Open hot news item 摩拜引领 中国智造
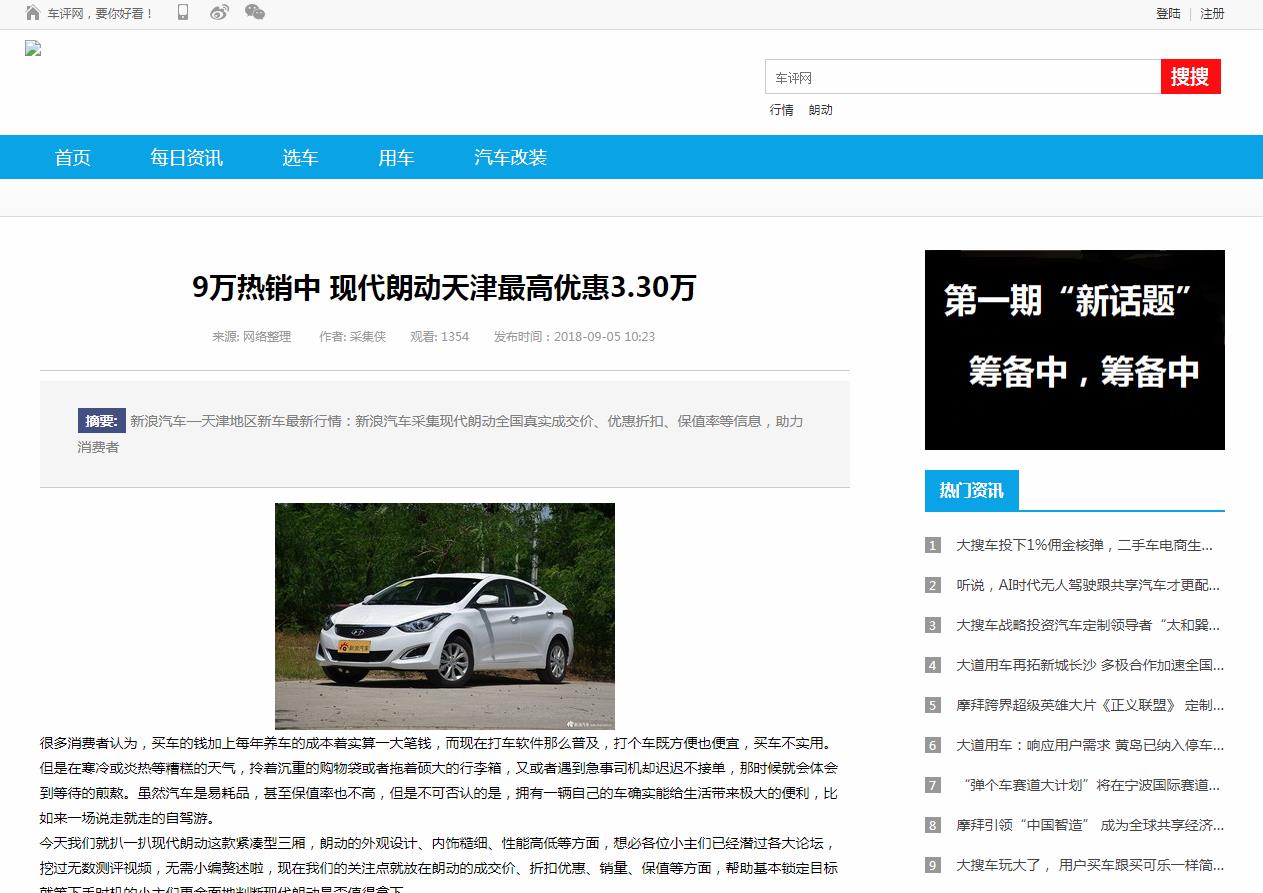The width and height of the screenshot is (1263, 893). tap(1090, 825)
